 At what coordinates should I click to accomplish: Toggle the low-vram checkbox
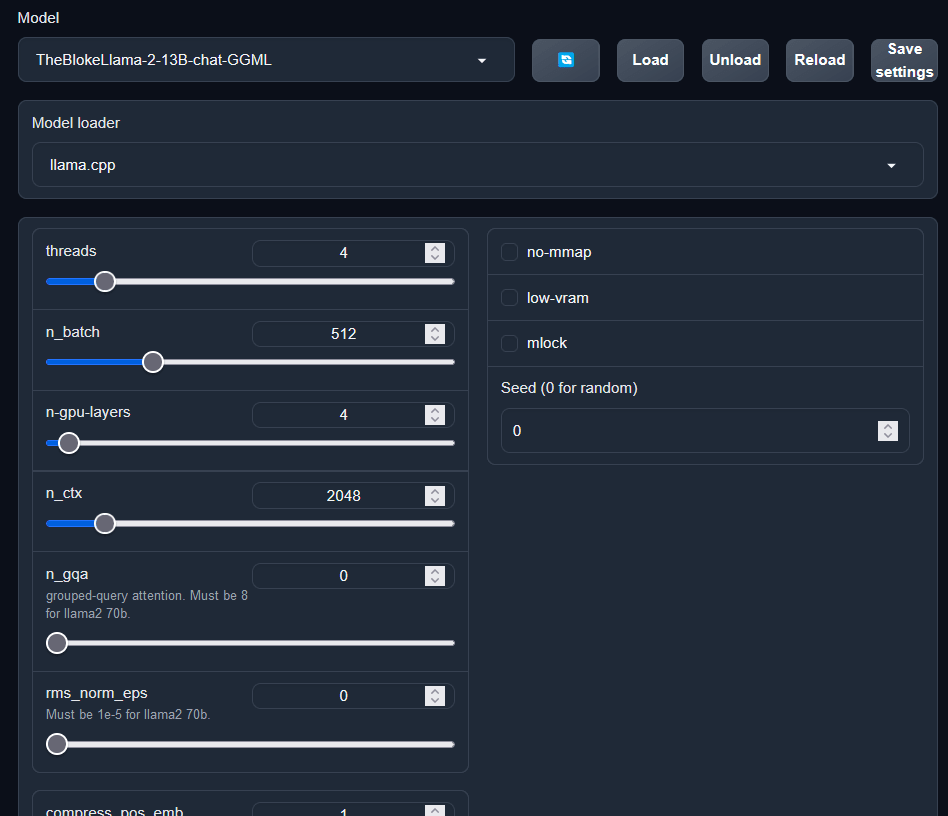pos(509,298)
